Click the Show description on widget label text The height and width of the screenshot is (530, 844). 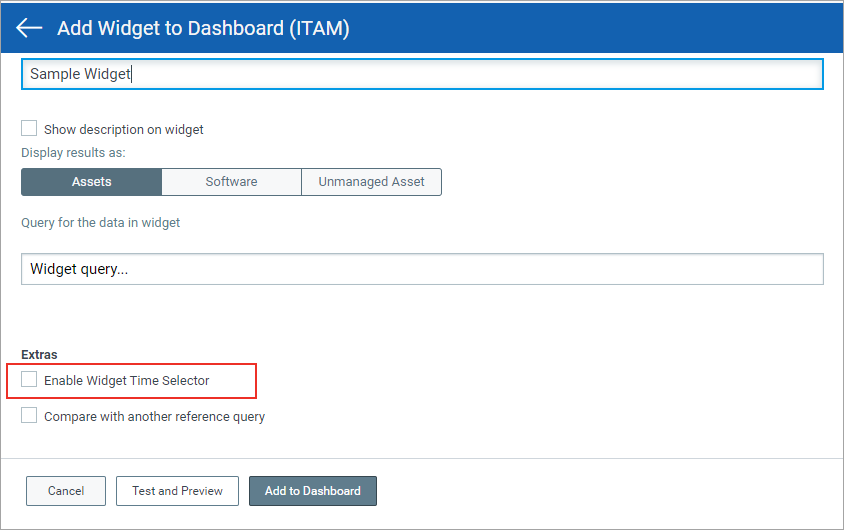pos(123,130)
